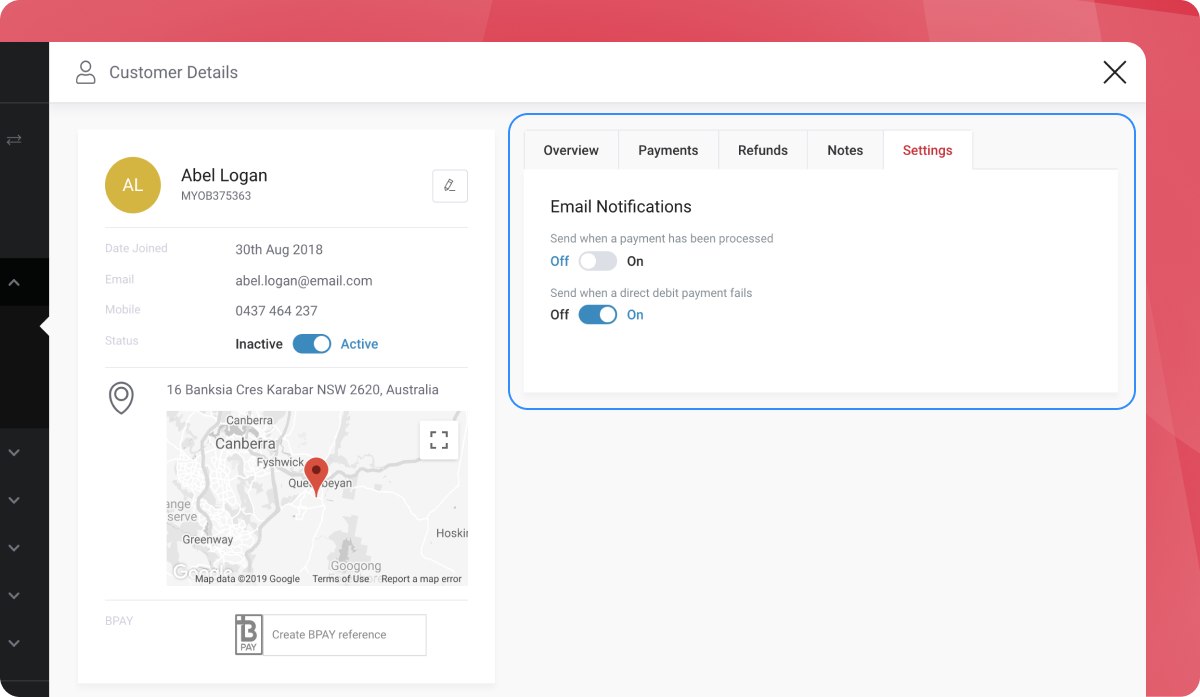Click the Canberra area map thumbnail
The width and height of the screenshot is (1200, 697).
point(316,498)
